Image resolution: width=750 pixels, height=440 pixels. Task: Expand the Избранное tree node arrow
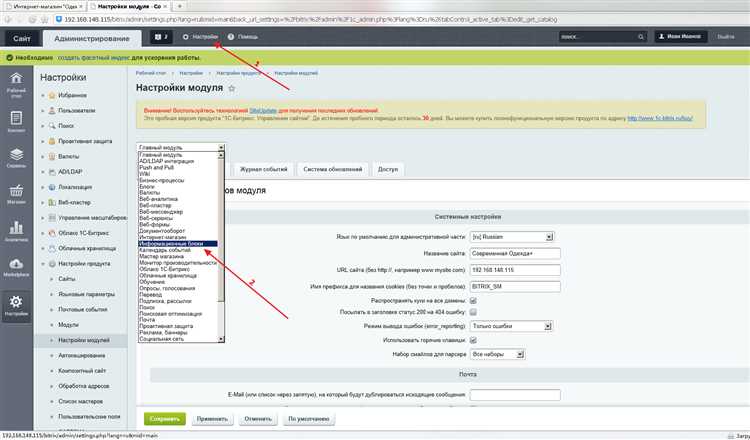point(43,96)
